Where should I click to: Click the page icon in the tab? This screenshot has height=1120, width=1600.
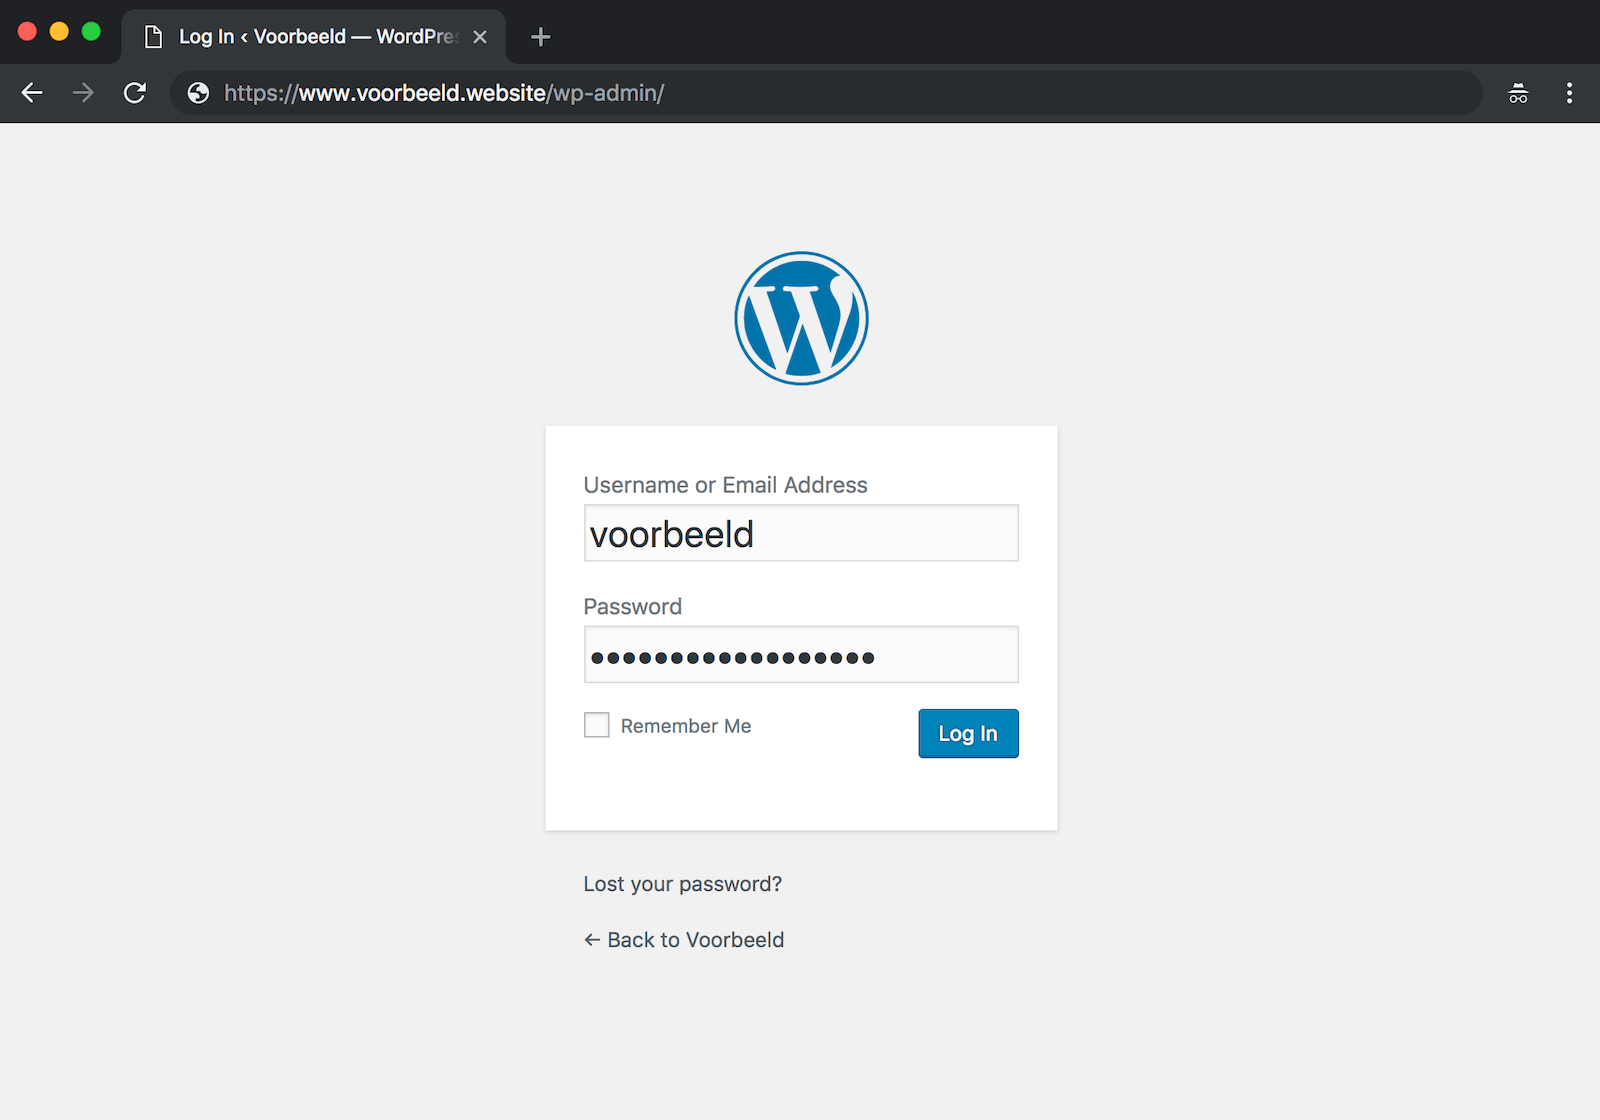[x=153, y=37]
